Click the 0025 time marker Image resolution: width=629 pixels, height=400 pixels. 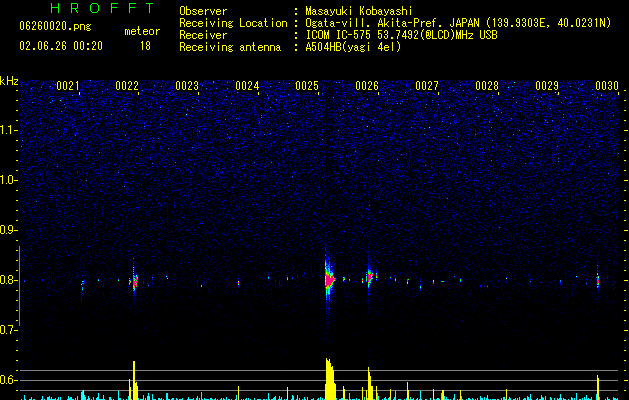coord(307,86)
